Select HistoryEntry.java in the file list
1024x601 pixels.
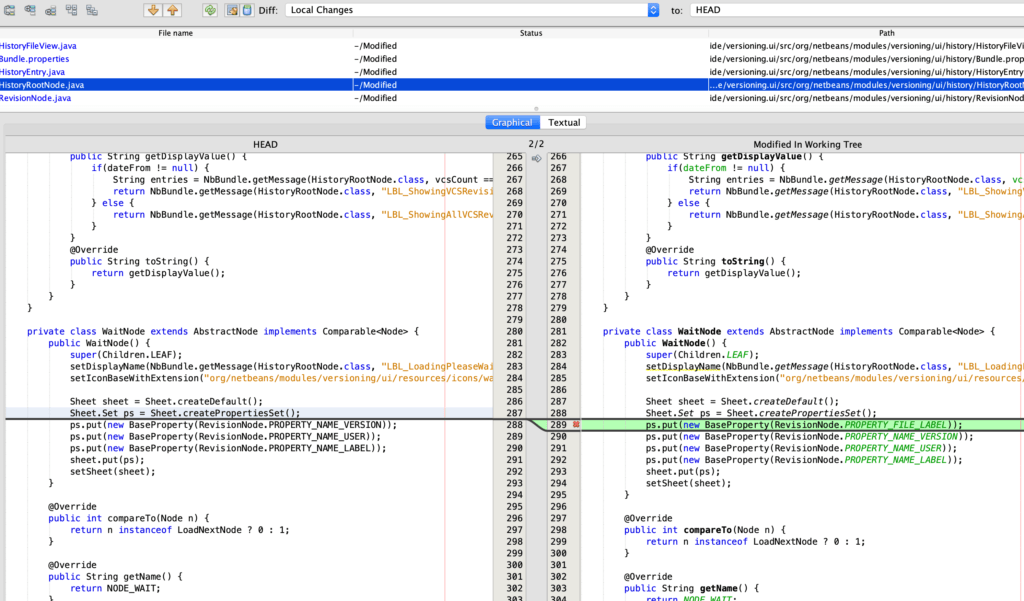click(x=33, y=72)
